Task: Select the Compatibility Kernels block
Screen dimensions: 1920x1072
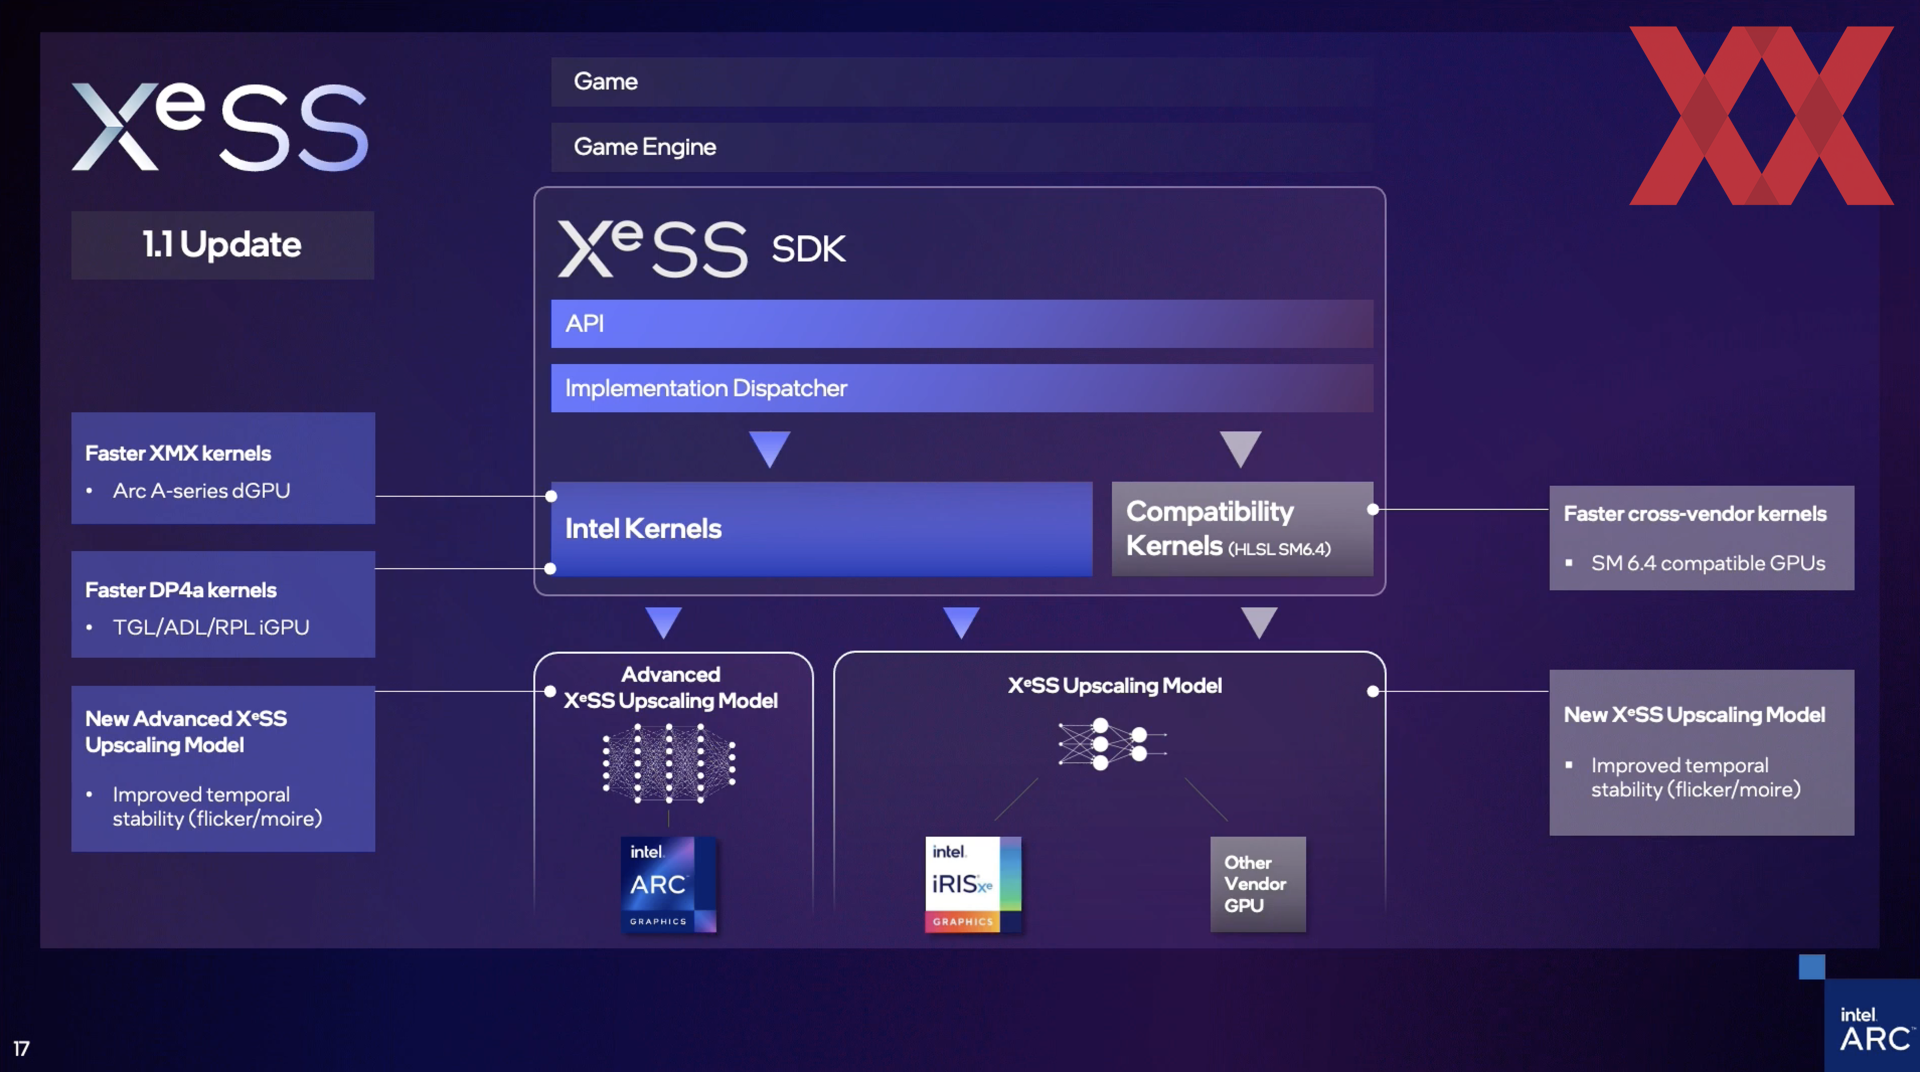Action: point(1242,529)
